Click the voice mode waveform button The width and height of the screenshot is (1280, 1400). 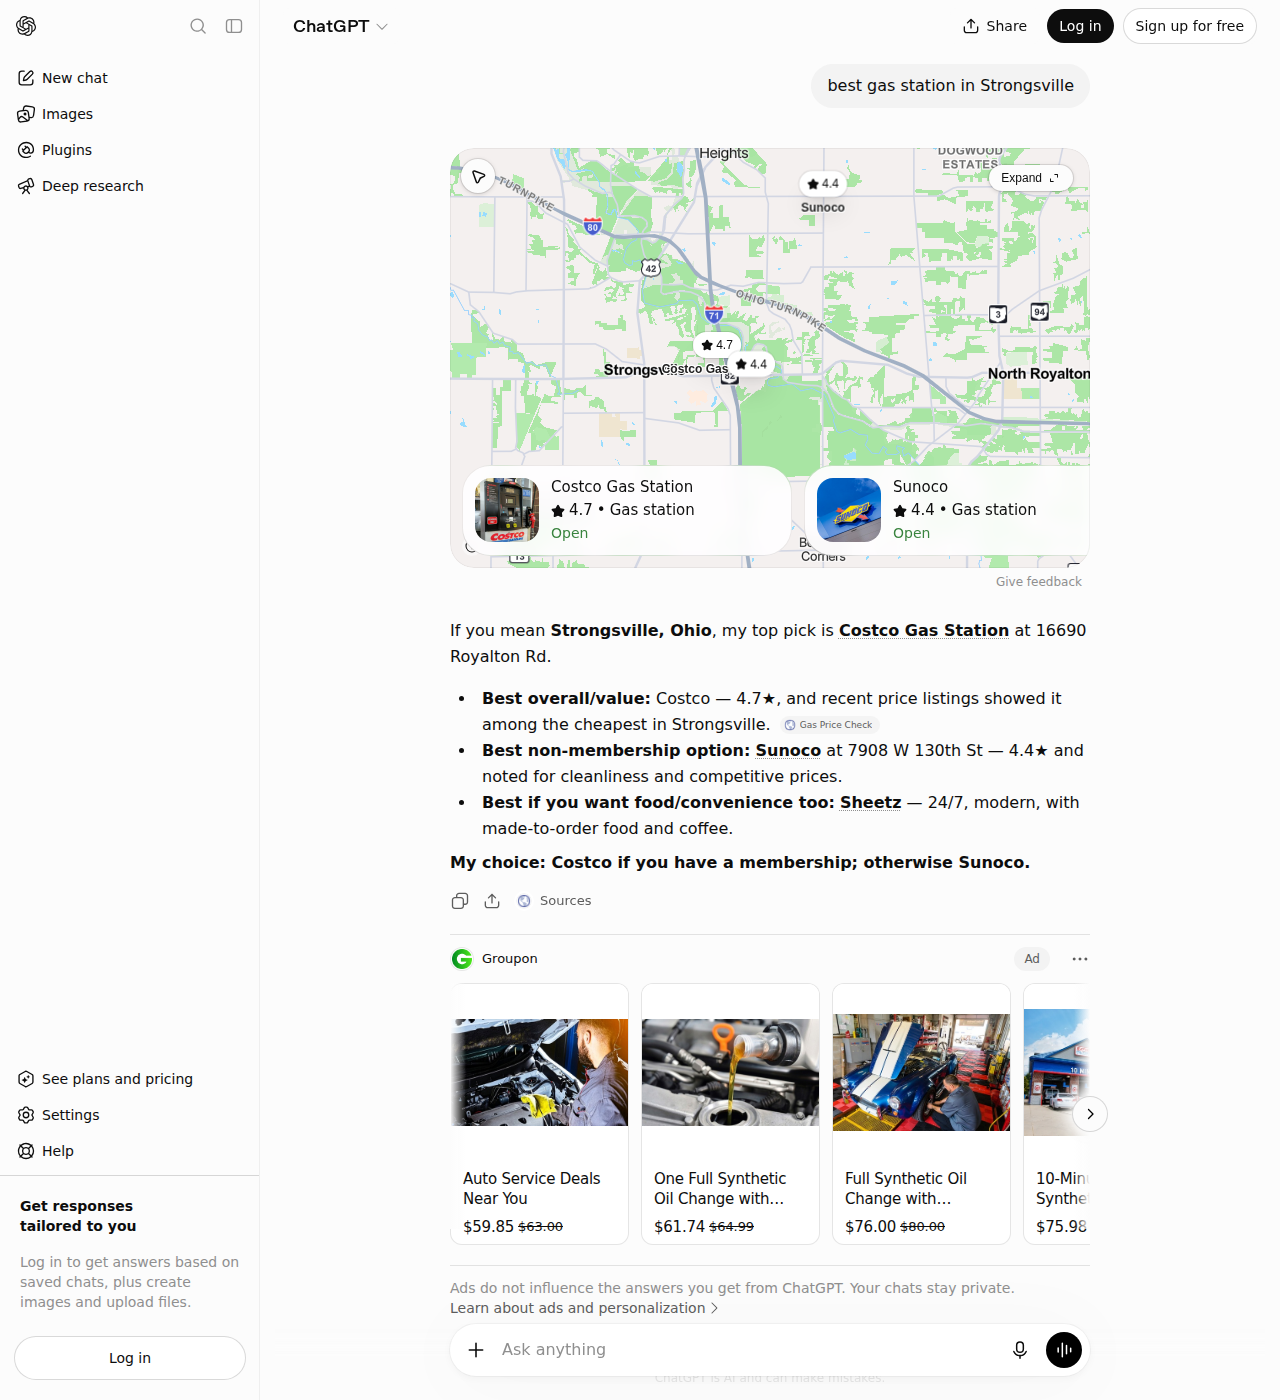pos(1064,1350)
